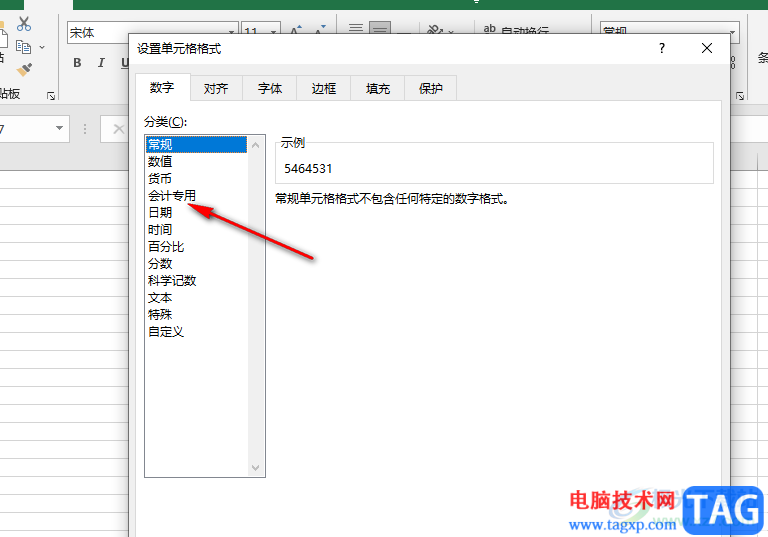Select 文本 in the category list

[x=196, y=297]
